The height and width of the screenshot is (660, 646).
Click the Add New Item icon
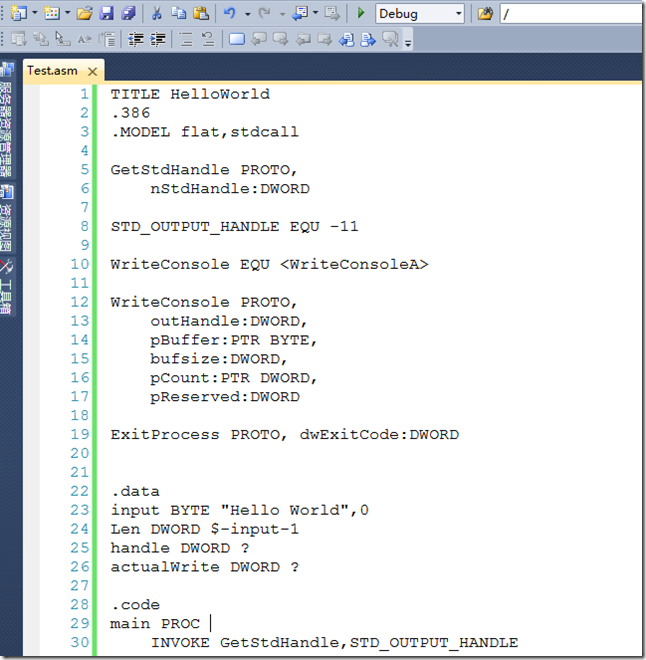tap(52, 13)
